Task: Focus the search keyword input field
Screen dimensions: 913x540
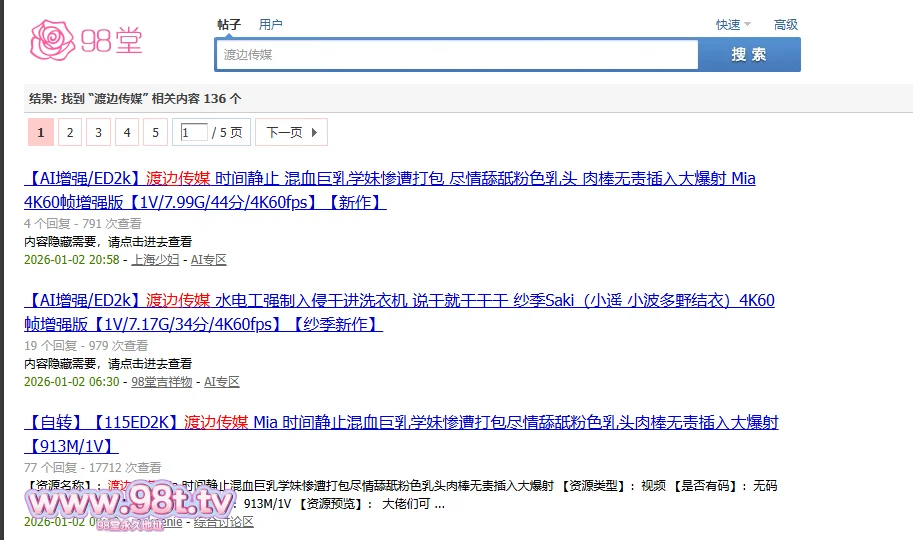Action: pyautogui.click(x=456, y=55)
